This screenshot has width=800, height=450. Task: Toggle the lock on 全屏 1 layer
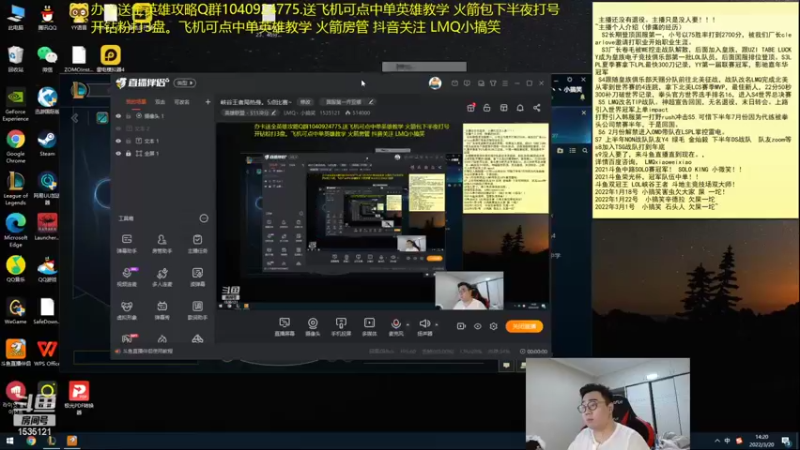[x=129, y=153]
